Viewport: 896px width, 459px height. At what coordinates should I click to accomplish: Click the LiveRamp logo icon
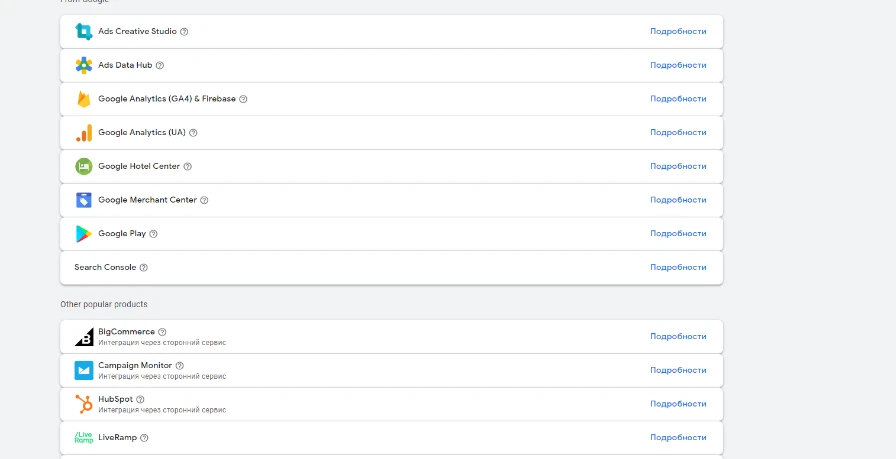click(x=83, y=438)
